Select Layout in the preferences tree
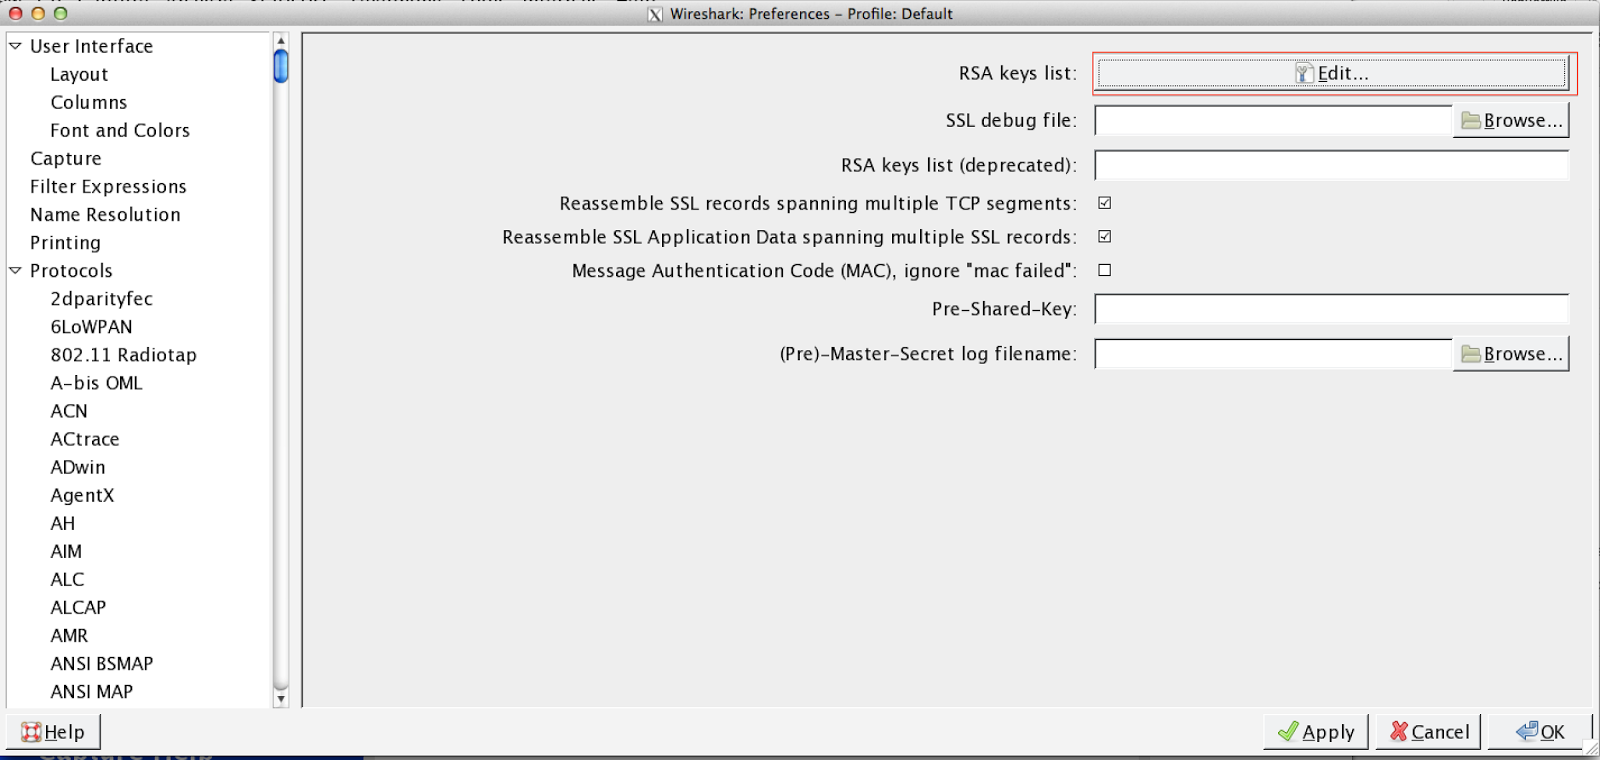The image size is (1600, 760). 79,74
